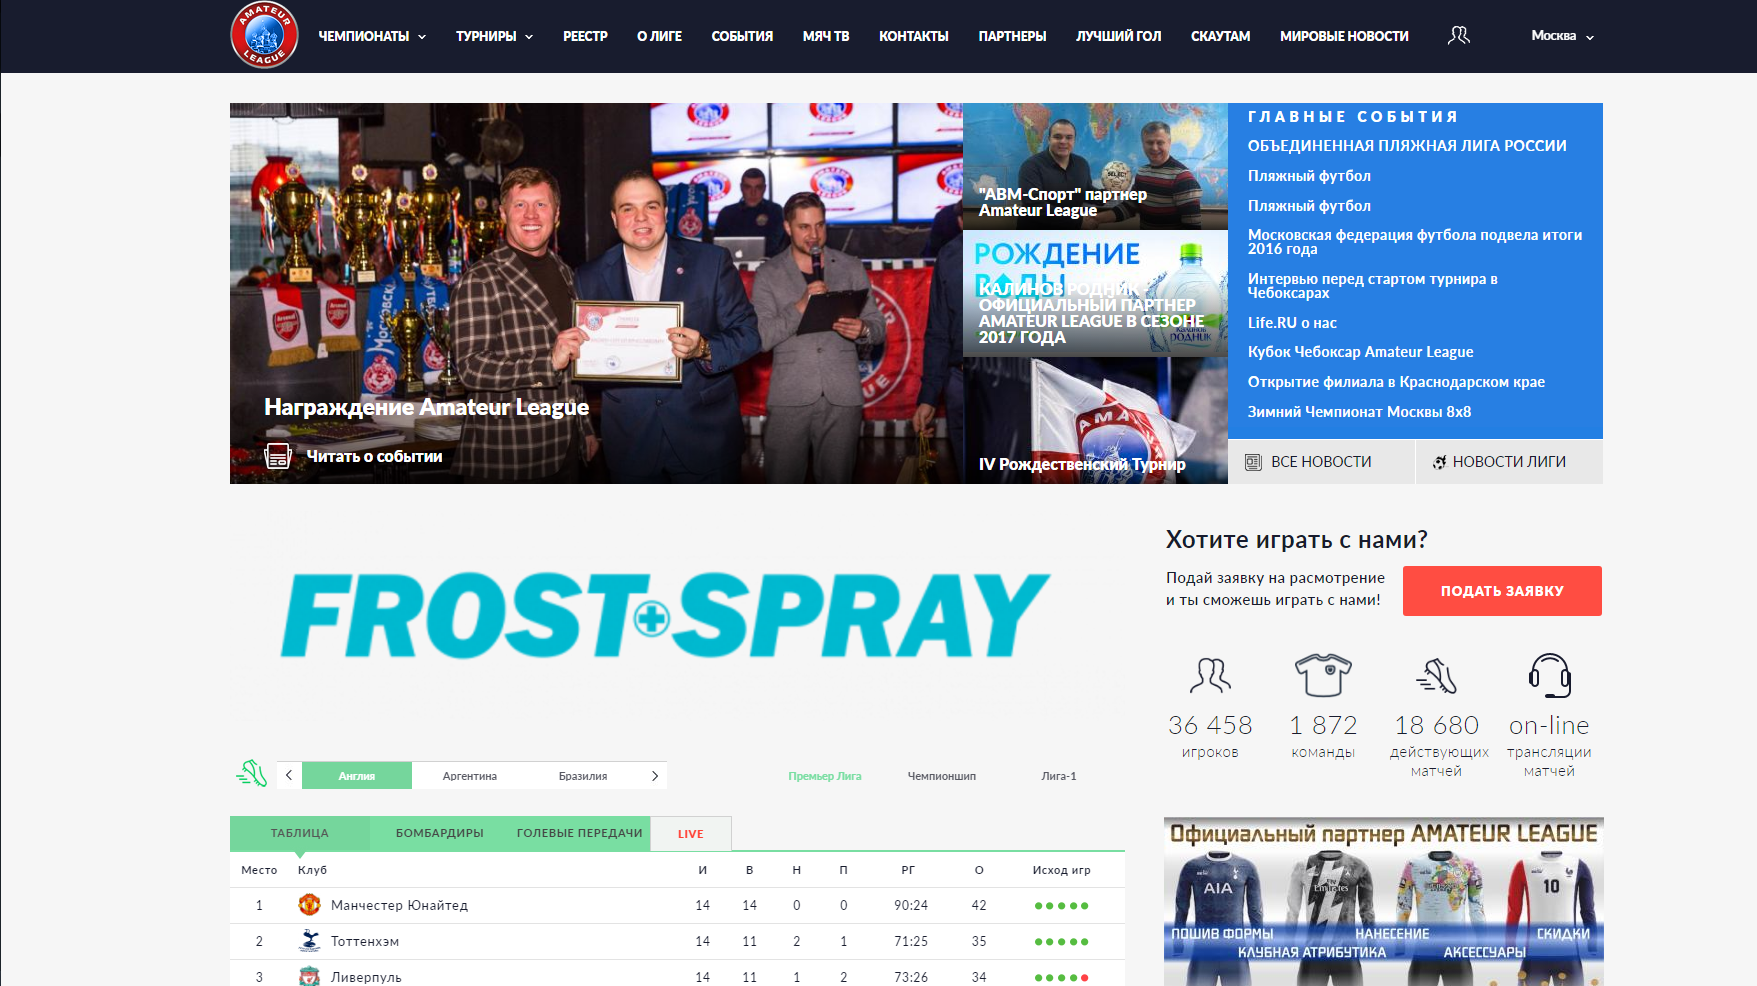
Task: Show previous countries with left arrow
Action: [x=289, y=775]
